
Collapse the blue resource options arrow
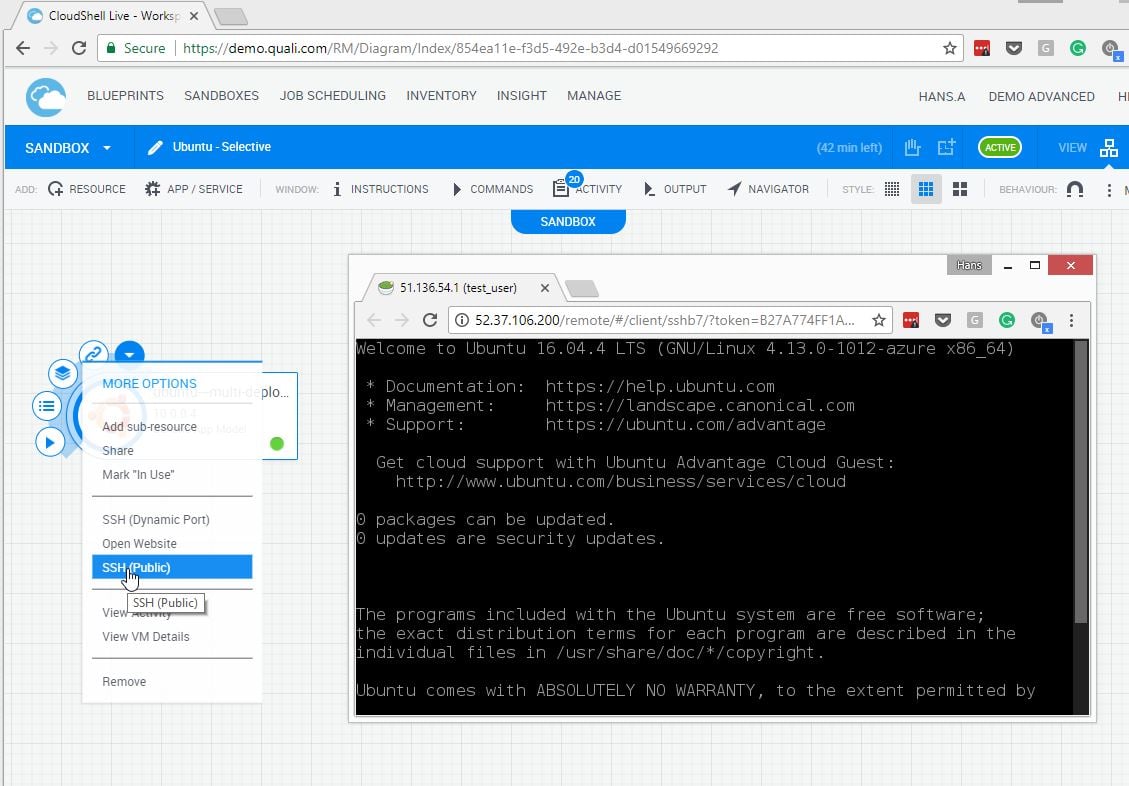(130, 353)
